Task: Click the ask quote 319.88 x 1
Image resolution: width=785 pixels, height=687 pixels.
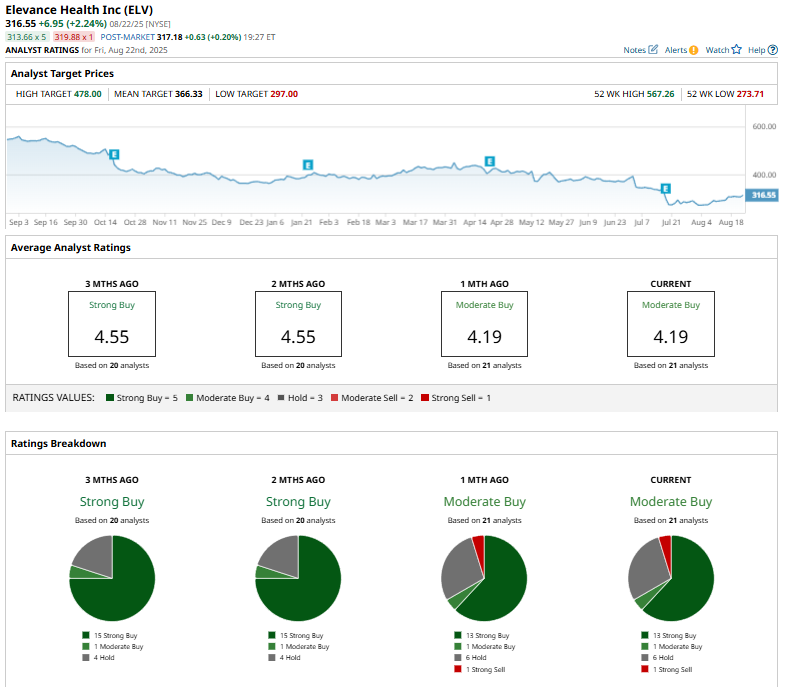Action: [74, 37]
